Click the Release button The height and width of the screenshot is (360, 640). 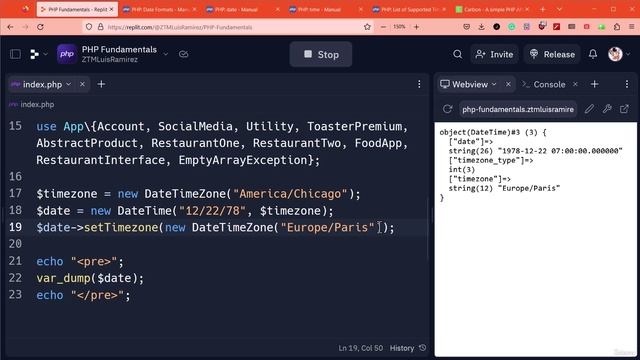click(x=552, y=54)
